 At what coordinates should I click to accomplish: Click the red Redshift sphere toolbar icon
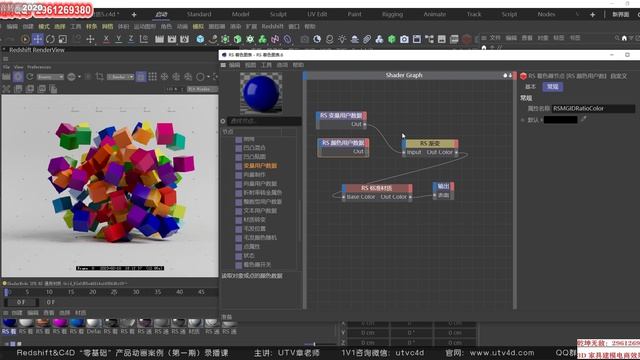coord(467,39)
